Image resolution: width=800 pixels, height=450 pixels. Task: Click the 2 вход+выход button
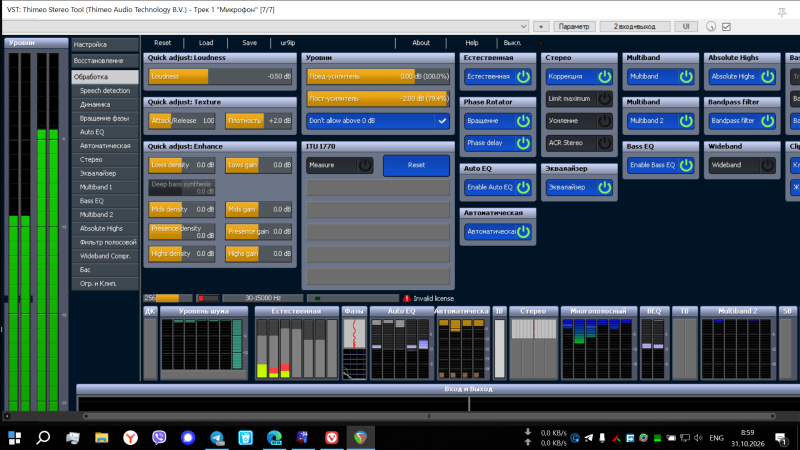[x=635, y=27]
